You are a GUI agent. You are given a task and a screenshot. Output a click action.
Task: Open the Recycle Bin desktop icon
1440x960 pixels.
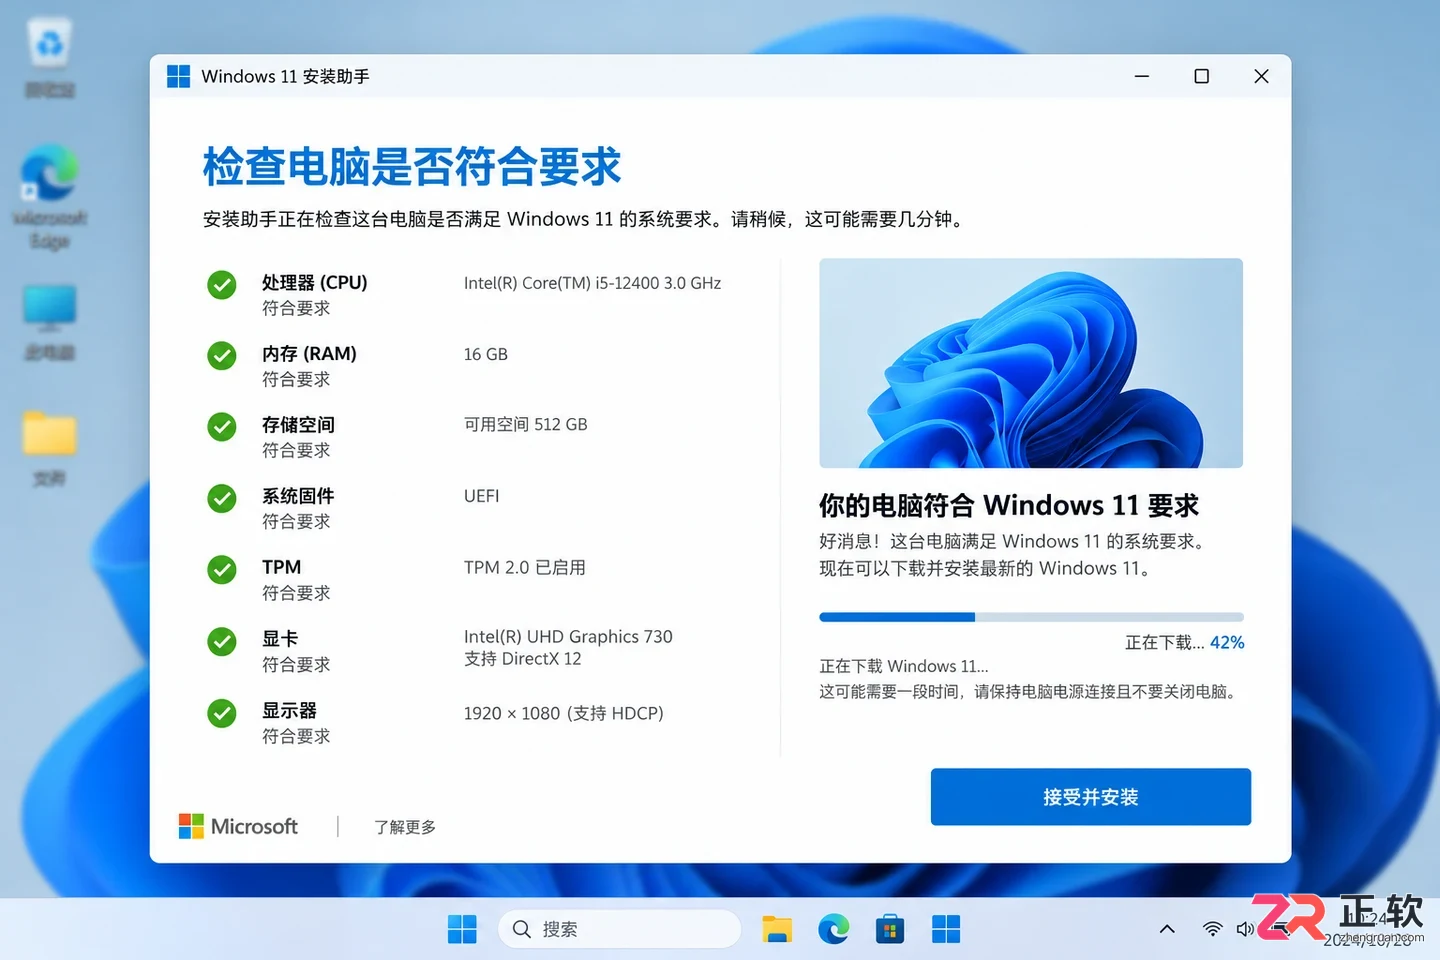(x=50, y=58)
